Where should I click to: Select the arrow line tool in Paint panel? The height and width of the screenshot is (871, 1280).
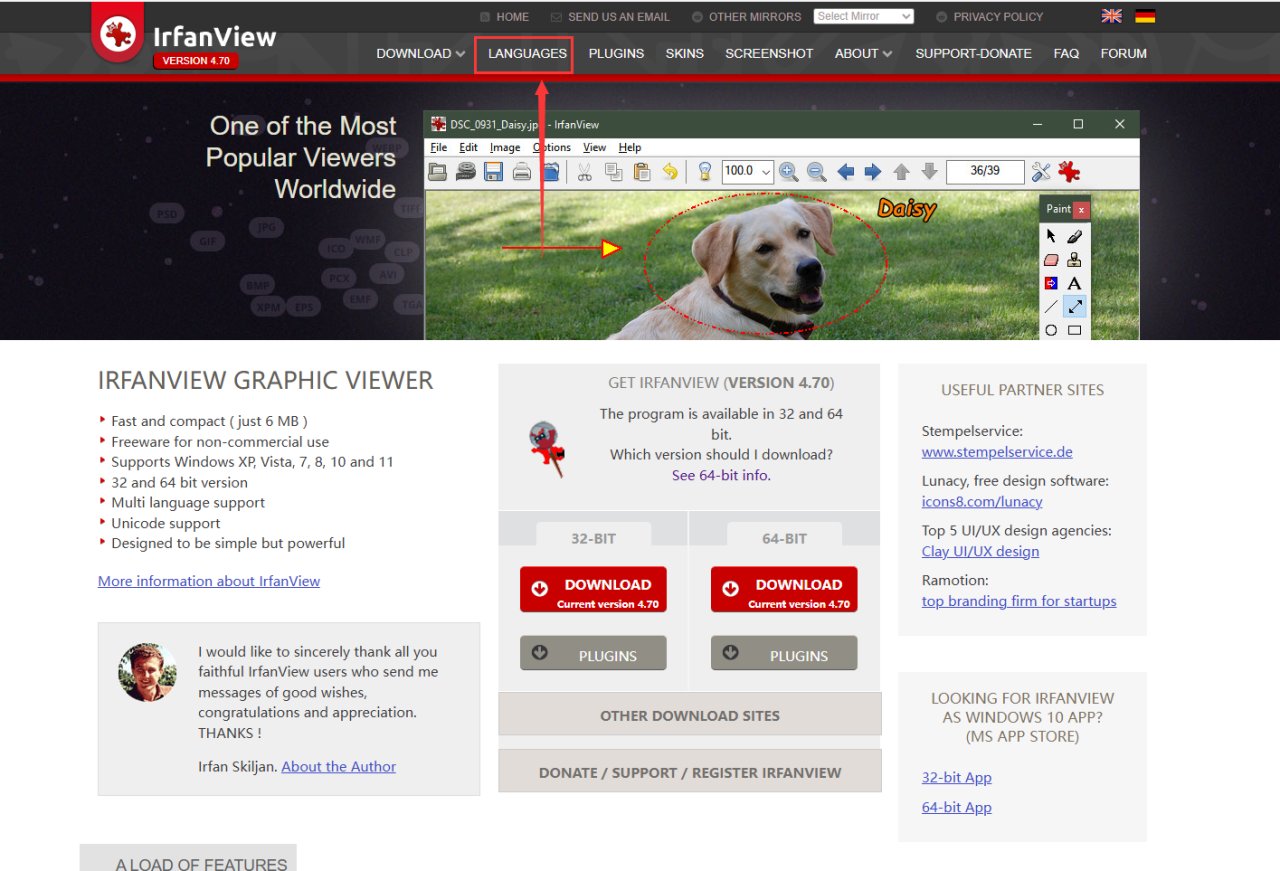(1075, 307)
